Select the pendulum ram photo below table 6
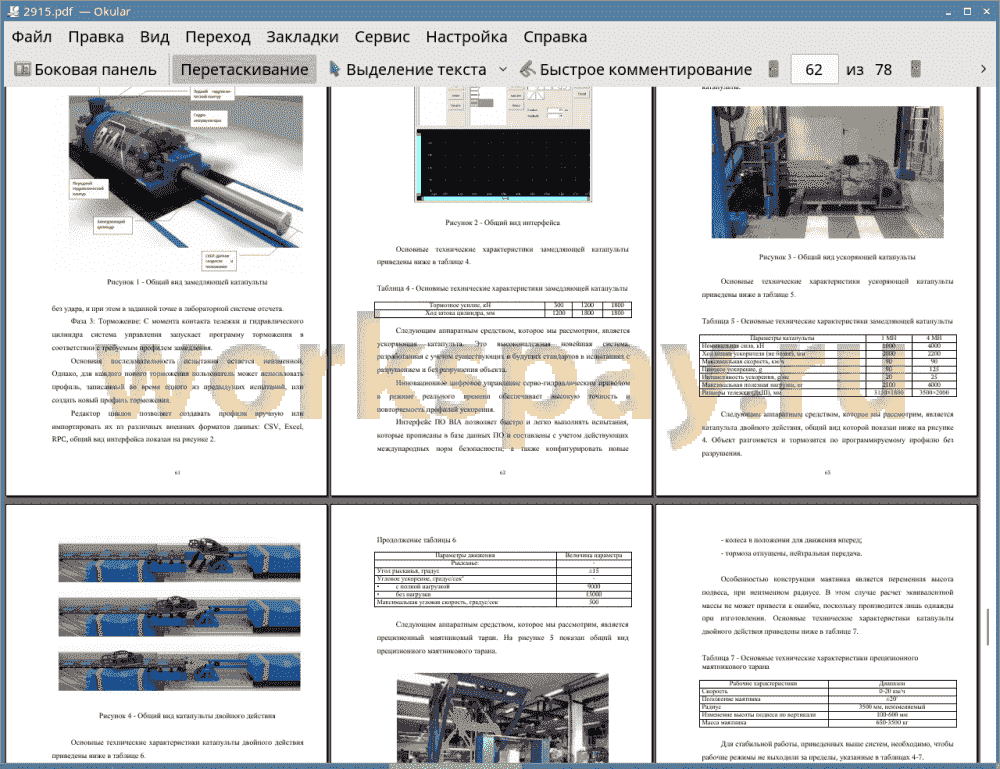The height and width of the screenshot is (769, 1000). tap(503, 718)
